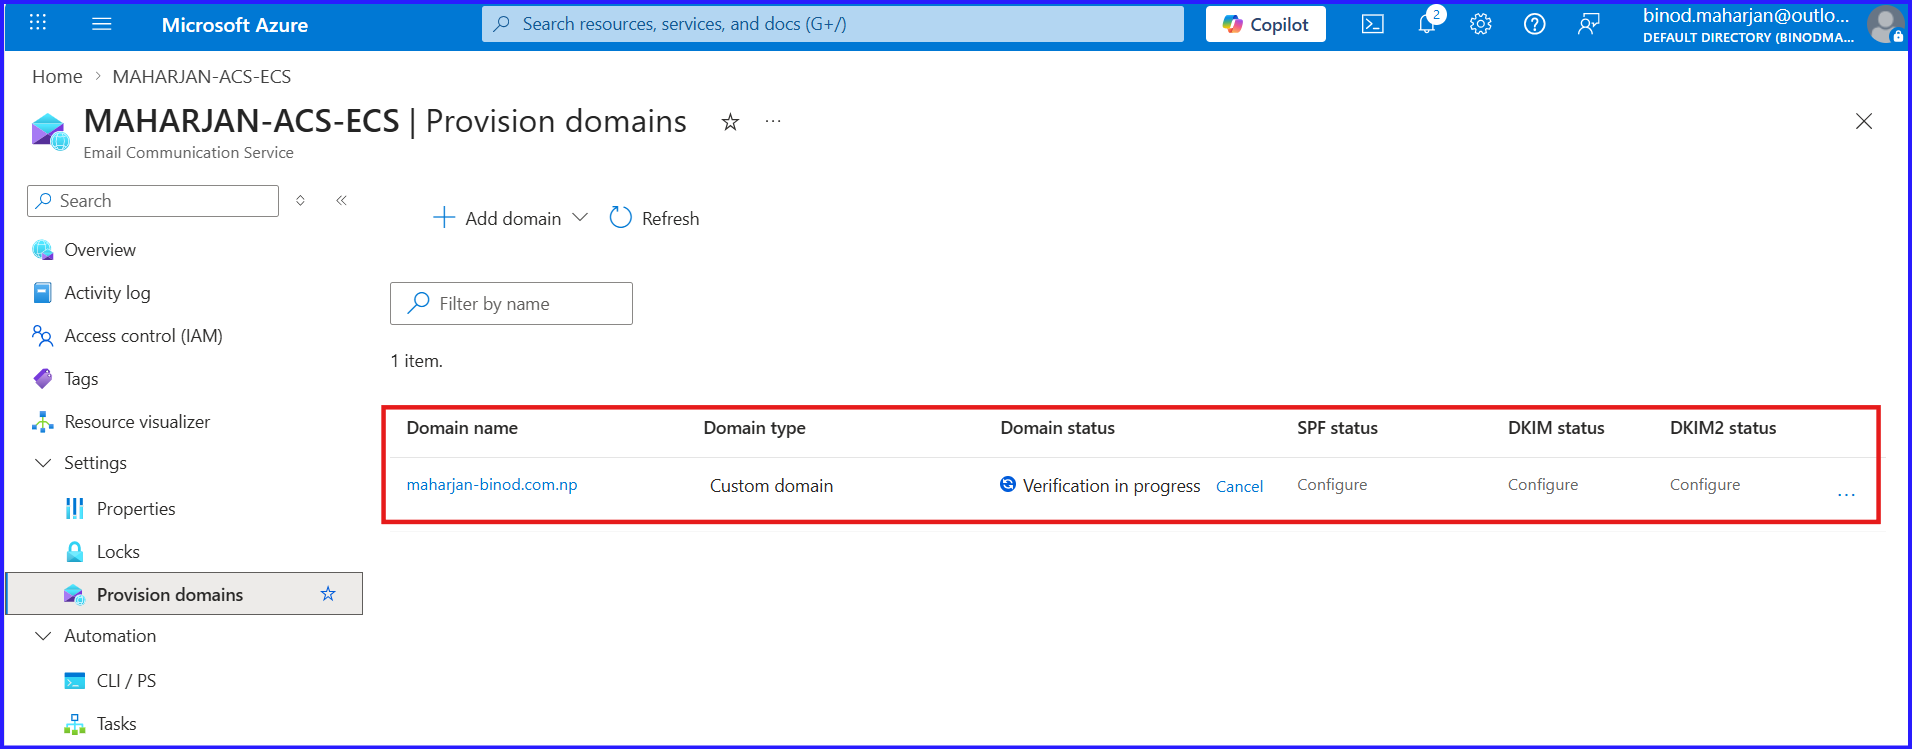Click Microsoft Azure portal title
Image resolution: width=1912 pixels, height=749 pixels.
point(235,25)
